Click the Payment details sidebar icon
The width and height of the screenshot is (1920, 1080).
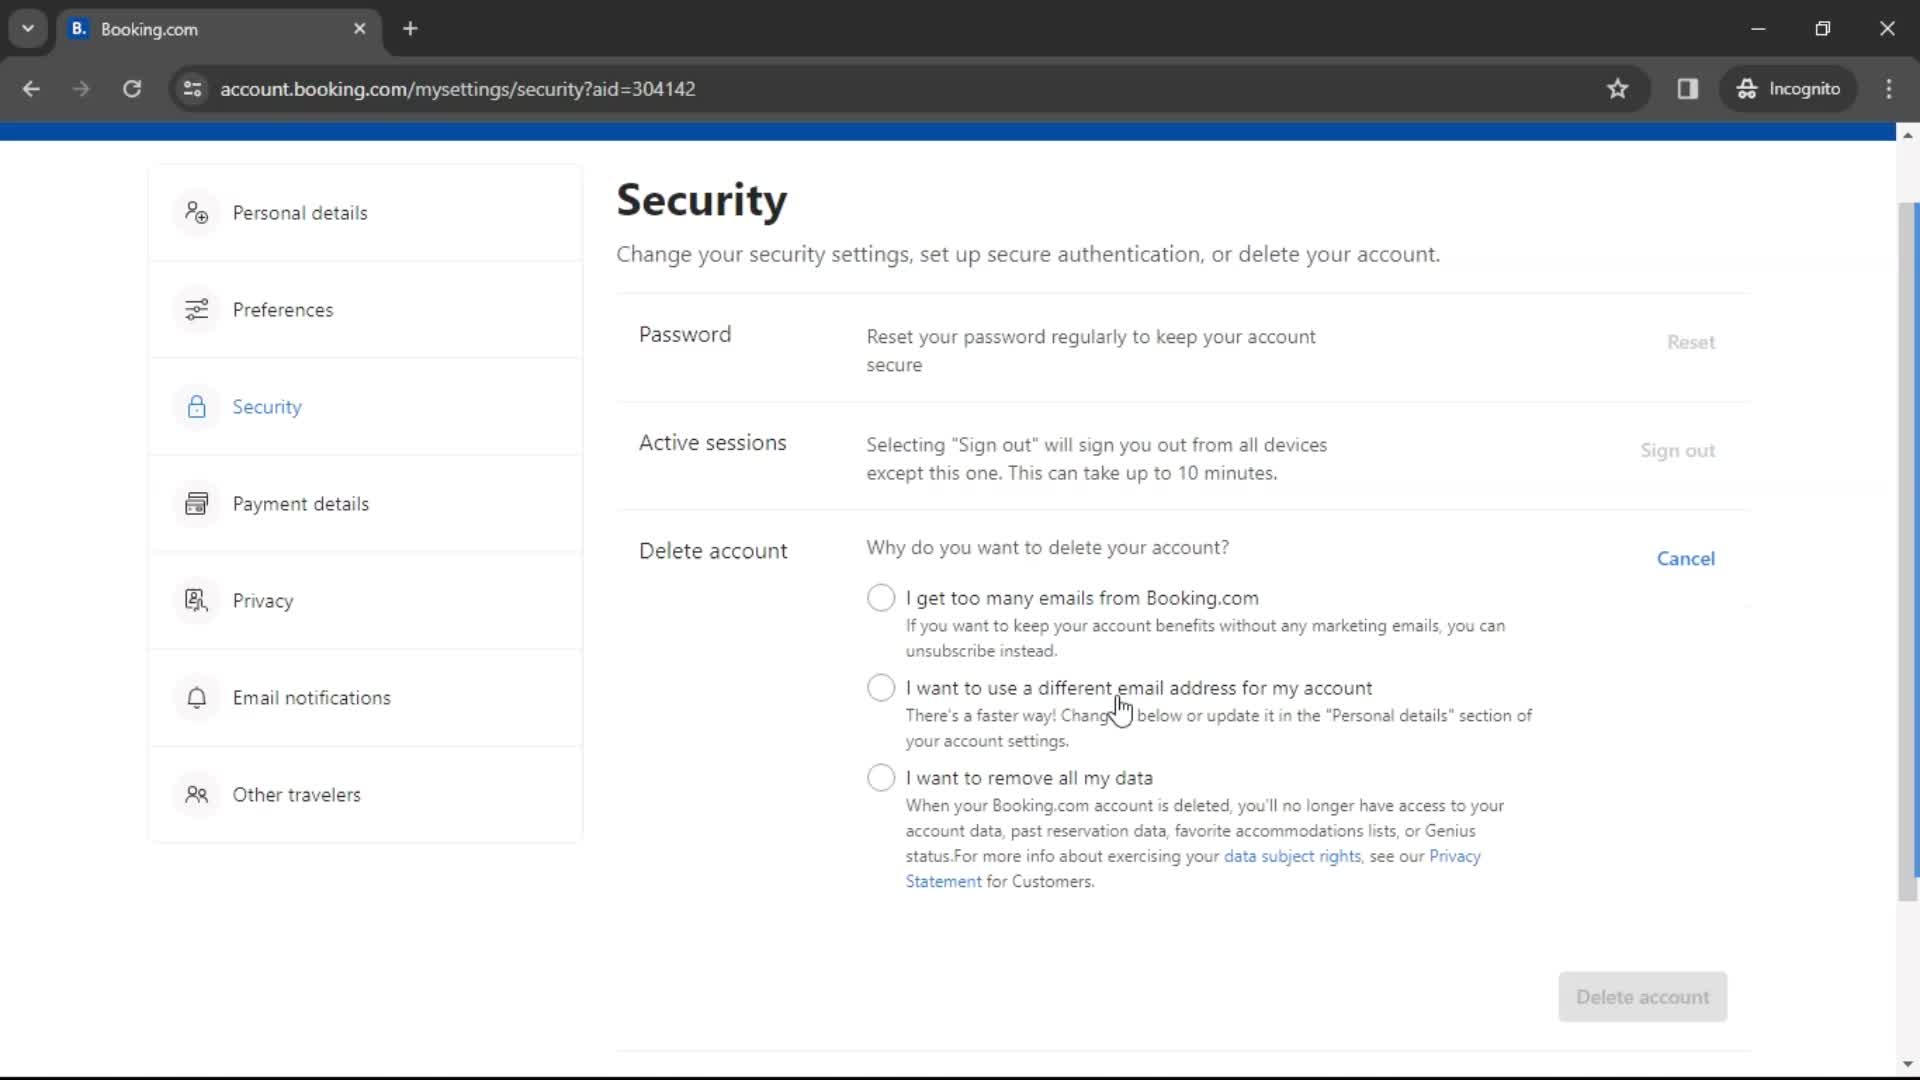pos(195,502)
